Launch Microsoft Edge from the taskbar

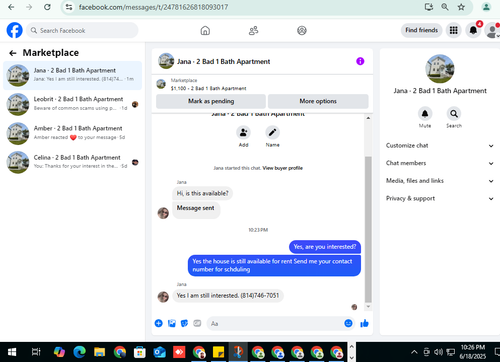point(79,352)
